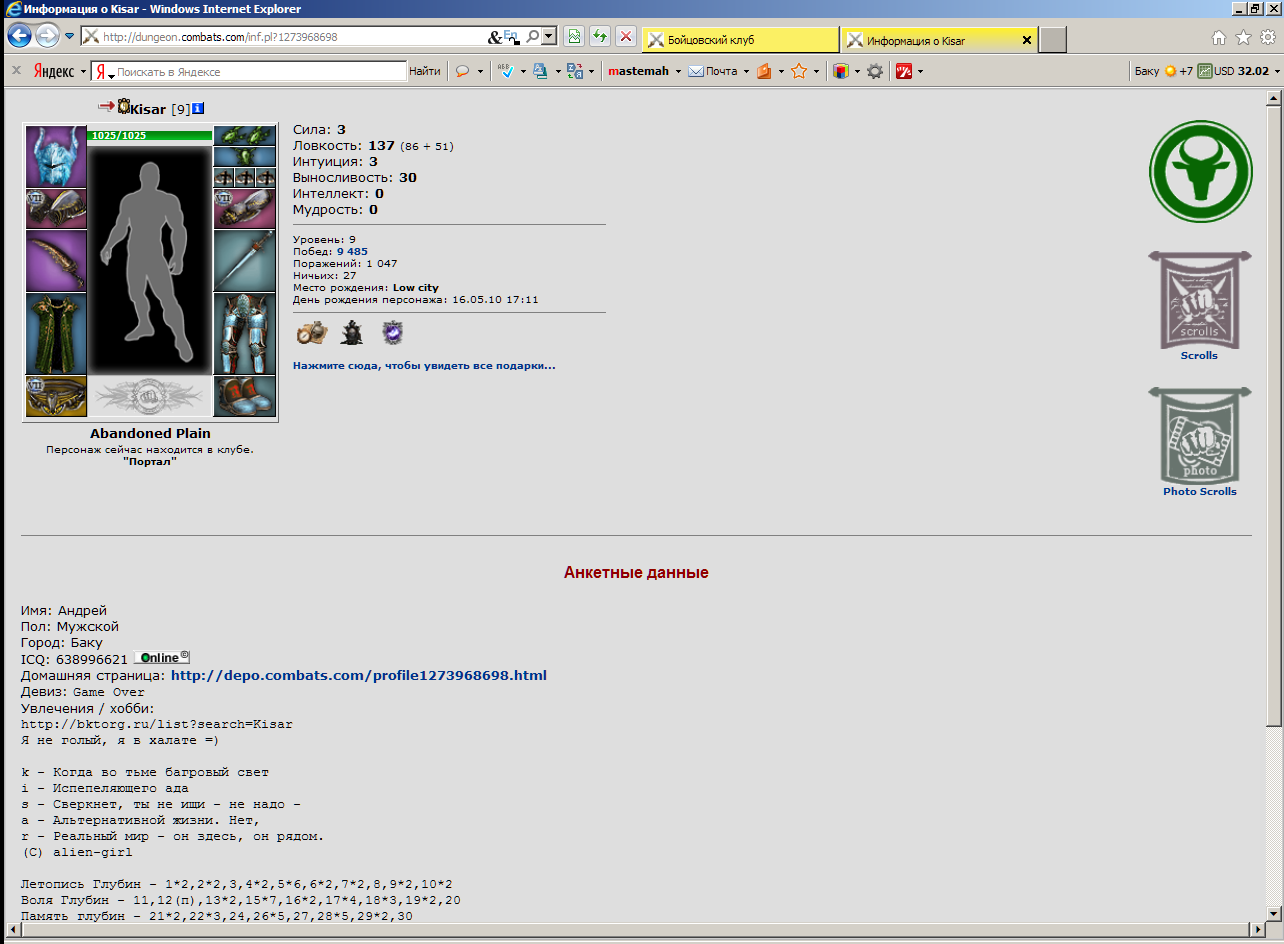1284x944 pixels.
Task: Expand the bookmarks star dropdown arrow
Action: 817,72
